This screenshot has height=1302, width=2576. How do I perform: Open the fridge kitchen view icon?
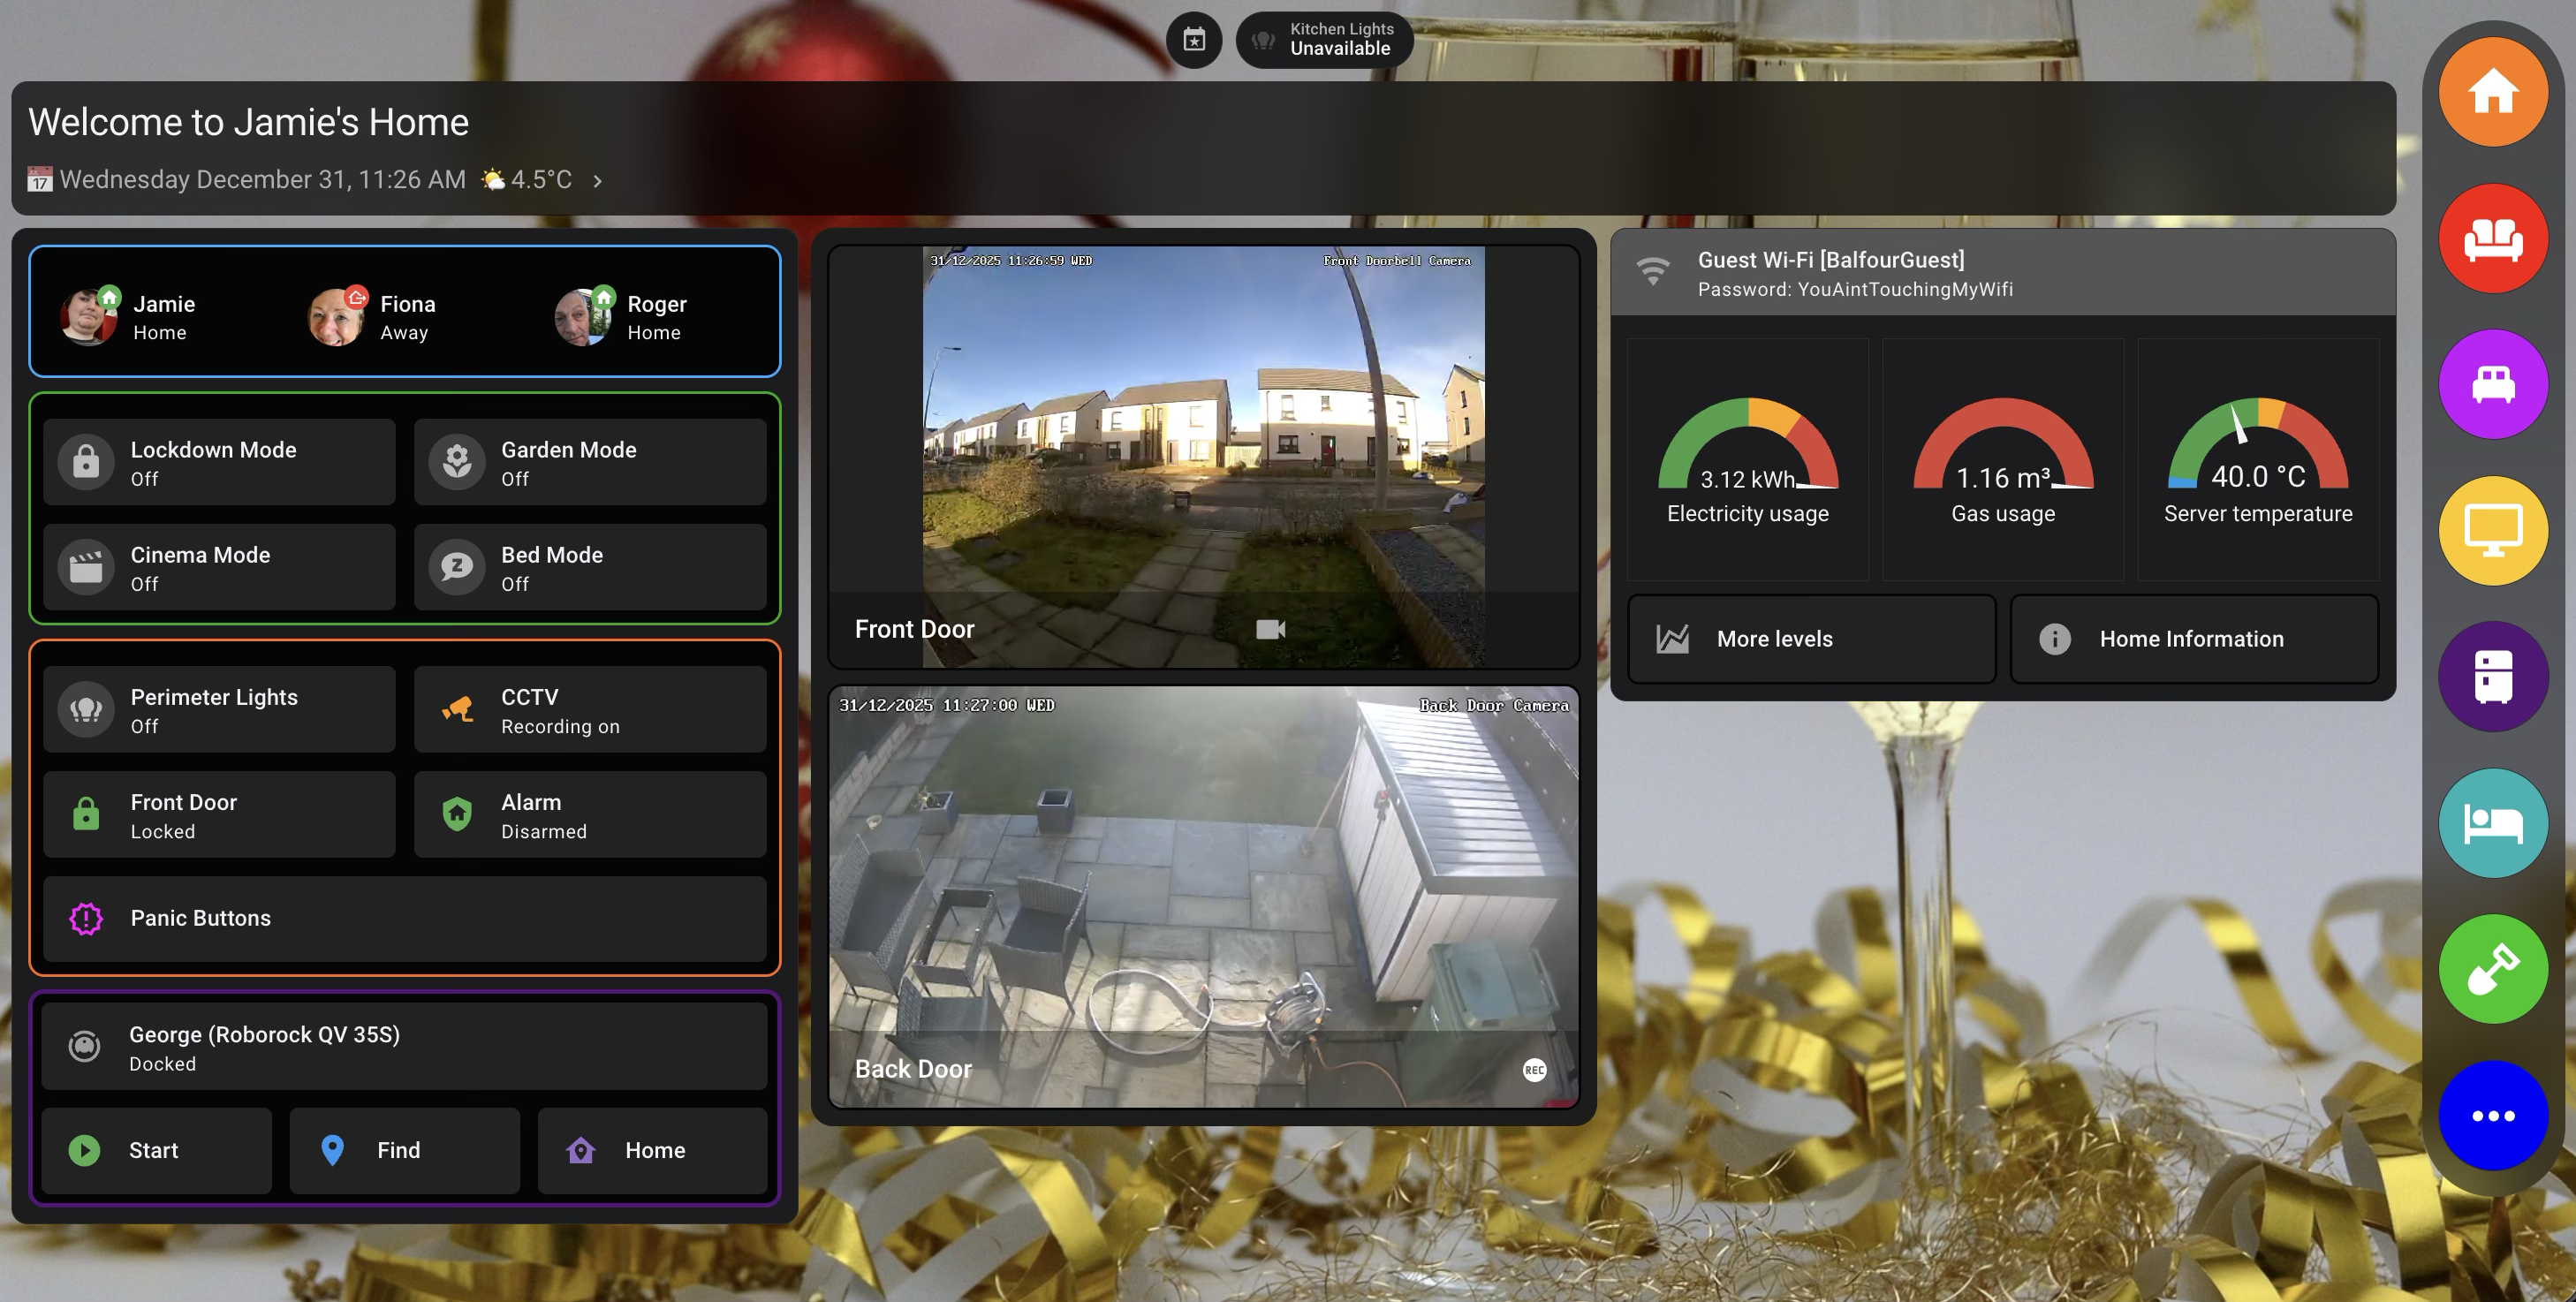[x=2492, y=677]
